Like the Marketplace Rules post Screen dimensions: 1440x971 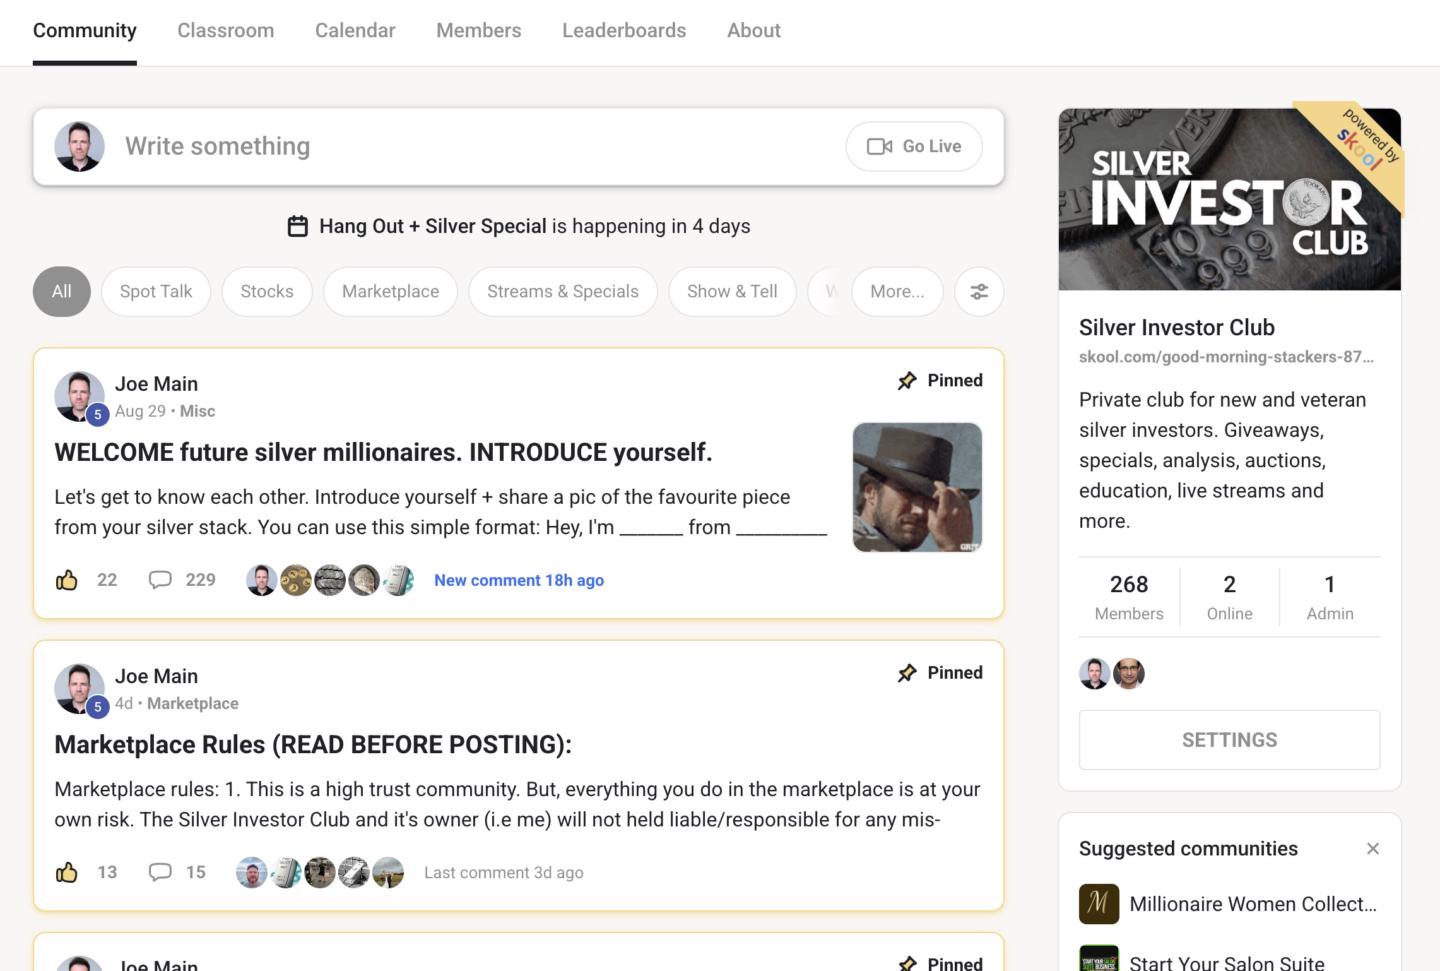point(67,872)
